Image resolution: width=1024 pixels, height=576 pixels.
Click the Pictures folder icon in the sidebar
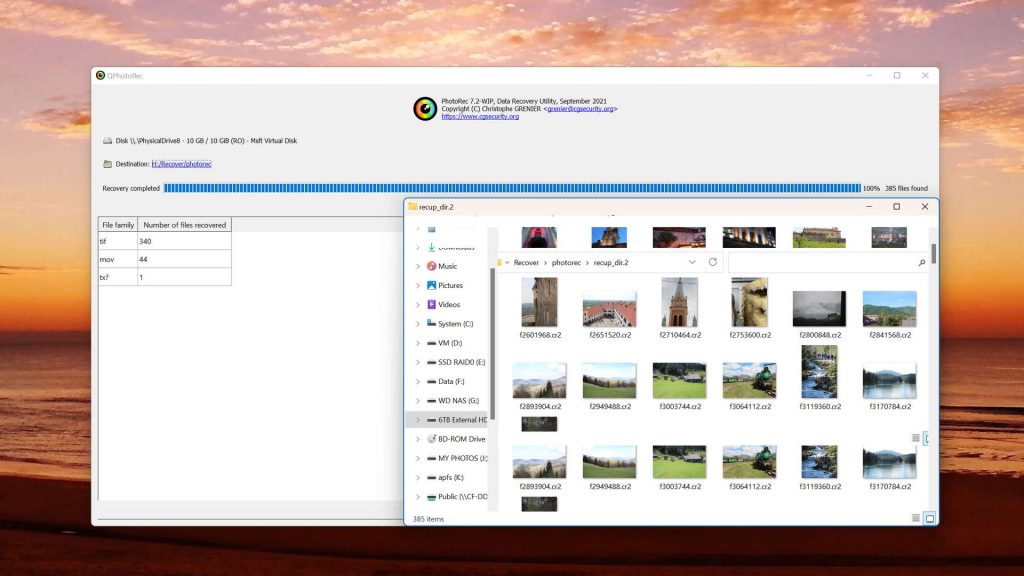(432, 285)
